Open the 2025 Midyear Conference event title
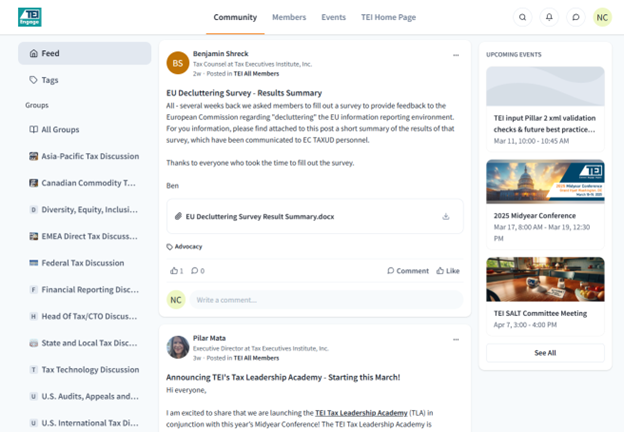 tap(534, 216)
